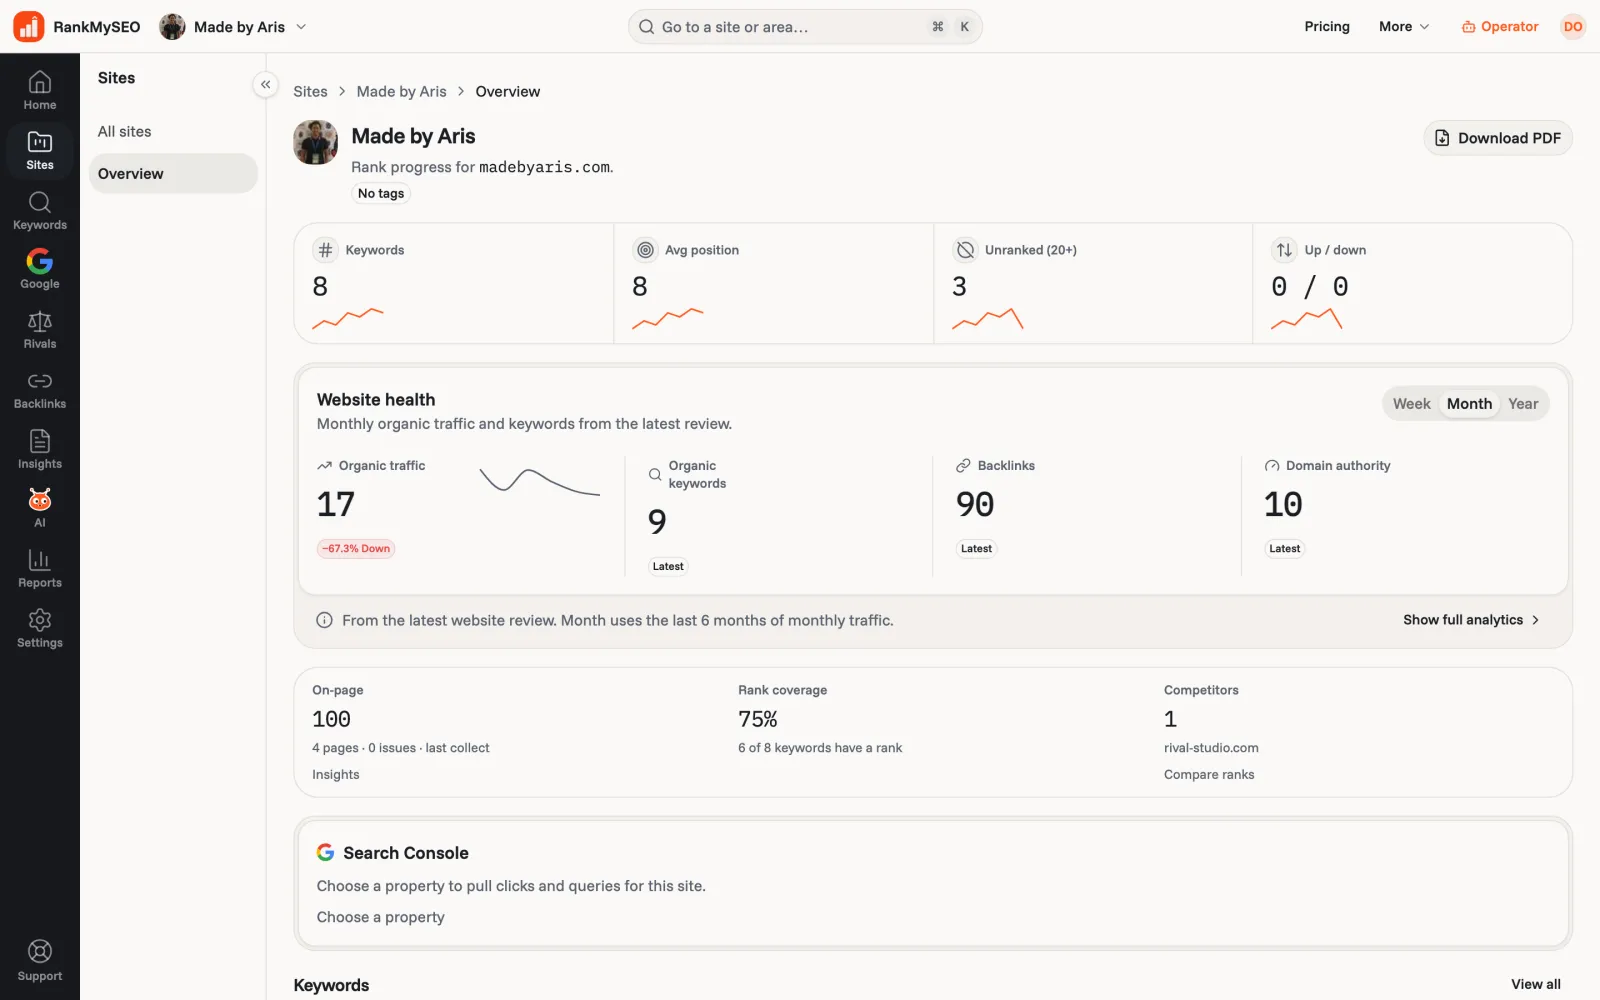Viewport: 1600px width, 1000px height.
Task: Open Insights in the sidebar
Action: [x=40, y=450]
